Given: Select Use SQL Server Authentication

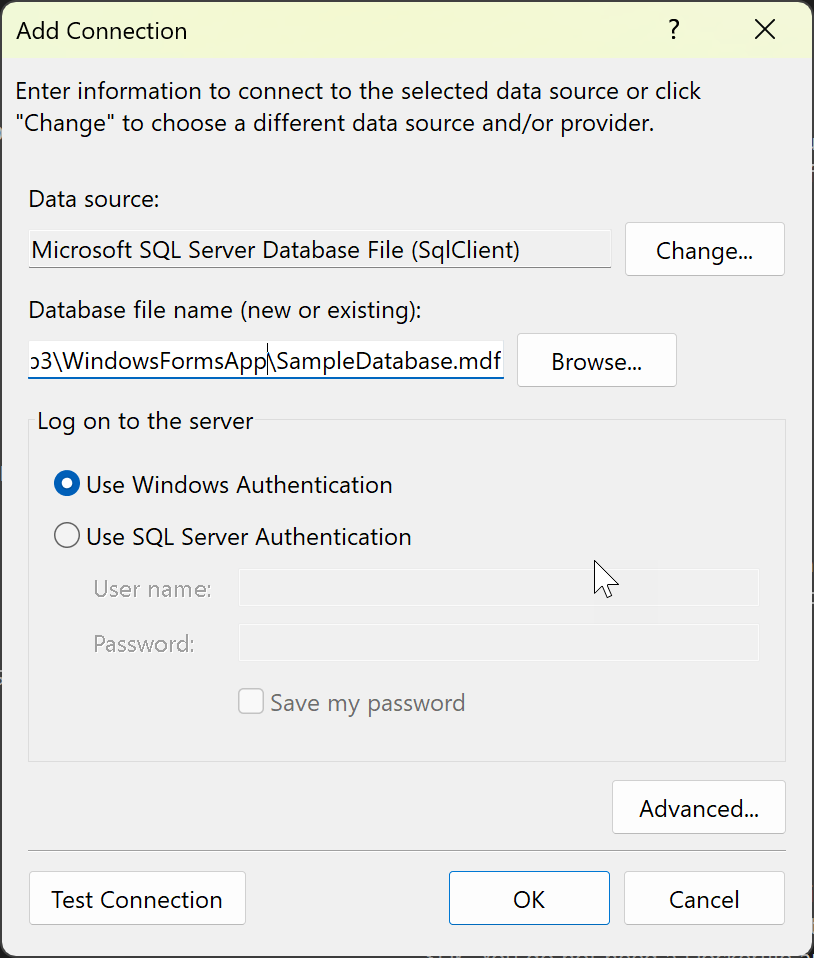Looking at the screenshot, I should coord(66,535).
